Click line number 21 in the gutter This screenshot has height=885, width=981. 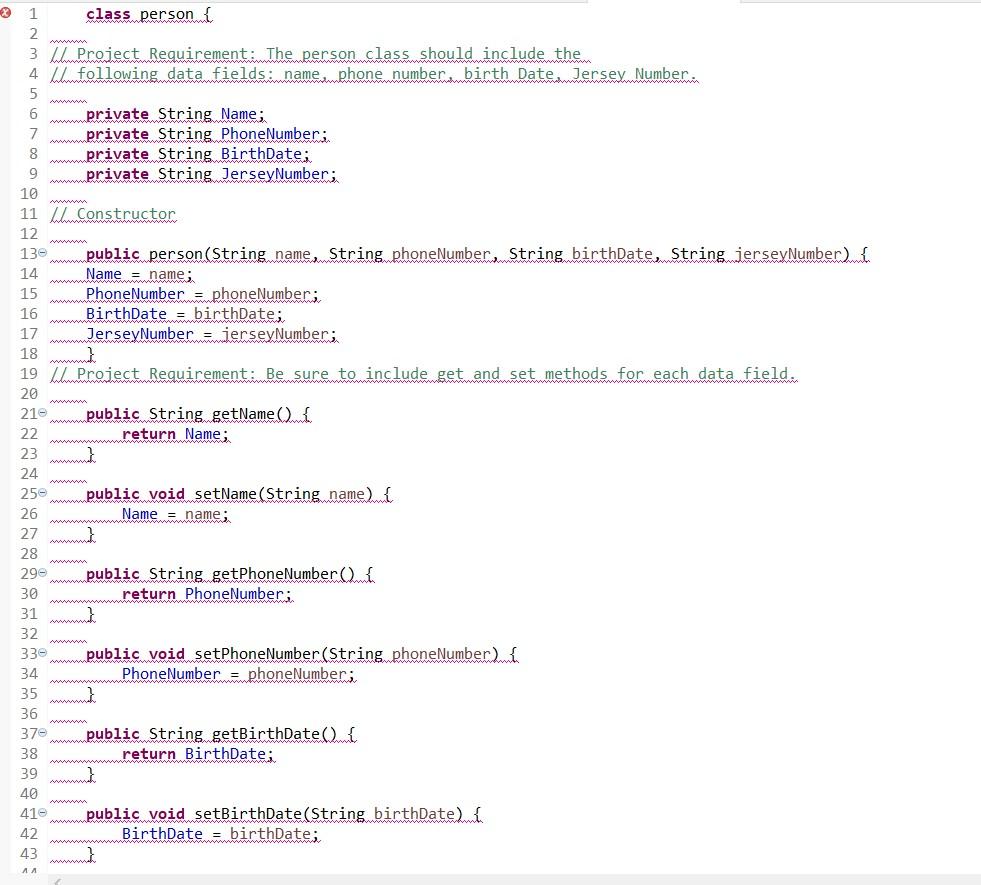(28, 413)
